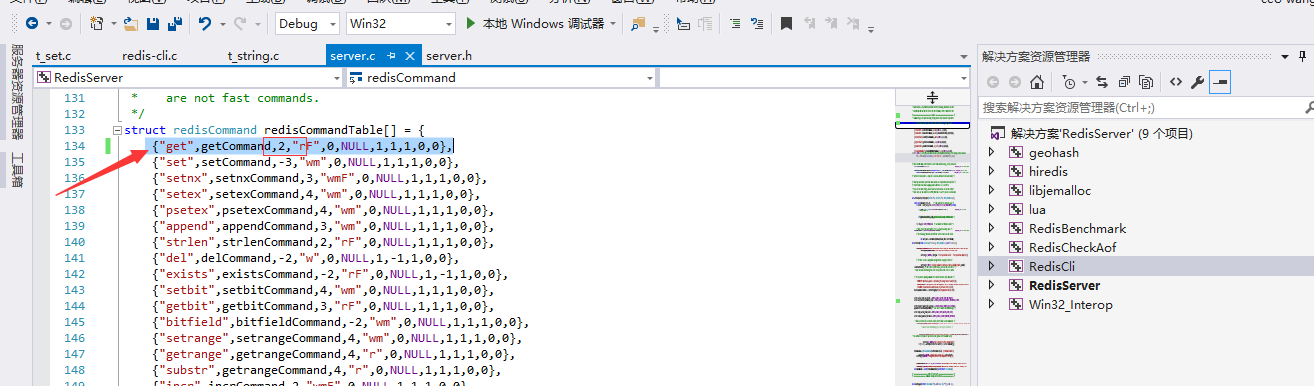Toggle a bookmark on the current line
The width and height of the screenshot is (1314, 386).
(787, 23)
